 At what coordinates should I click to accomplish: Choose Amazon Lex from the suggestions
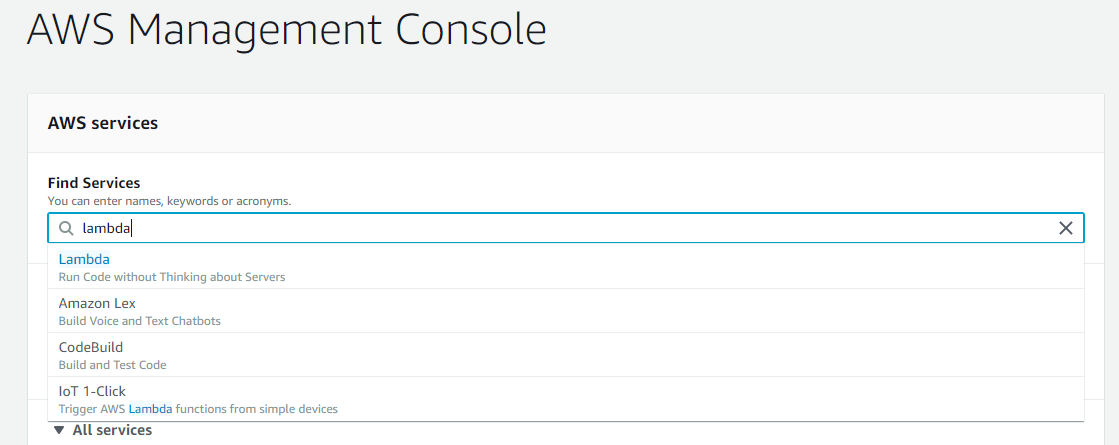[97, 304]
